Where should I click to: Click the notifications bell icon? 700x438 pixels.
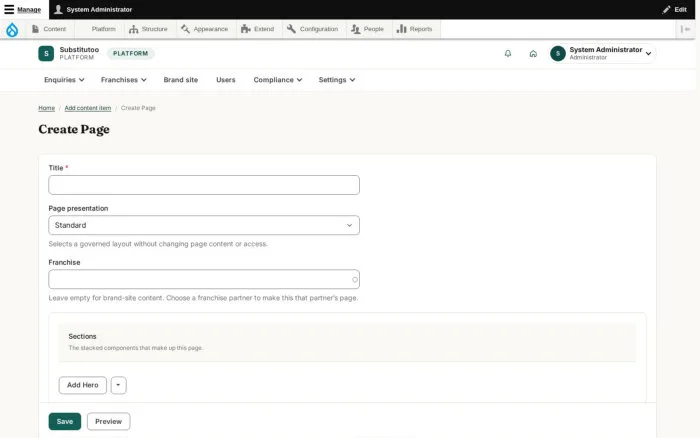(508, 54)
